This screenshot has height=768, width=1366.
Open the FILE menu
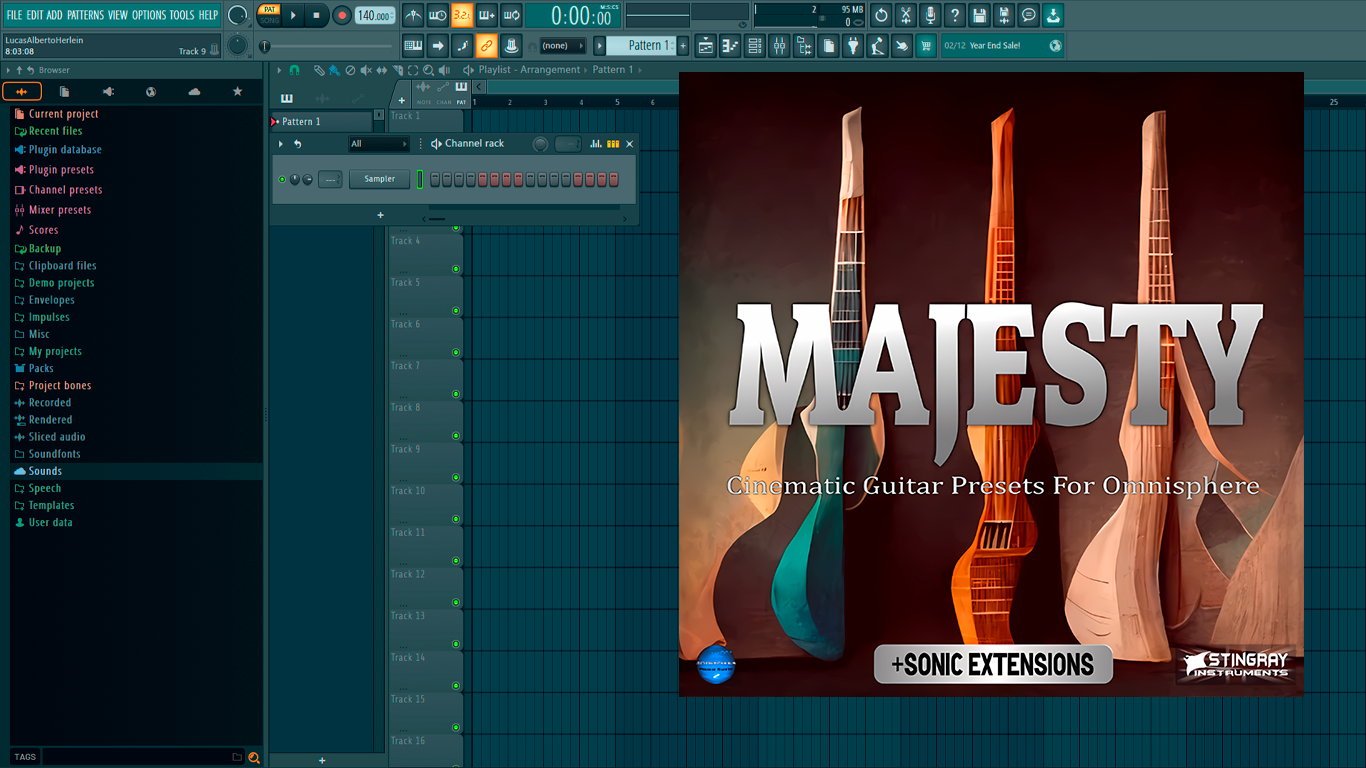point(14,15)
